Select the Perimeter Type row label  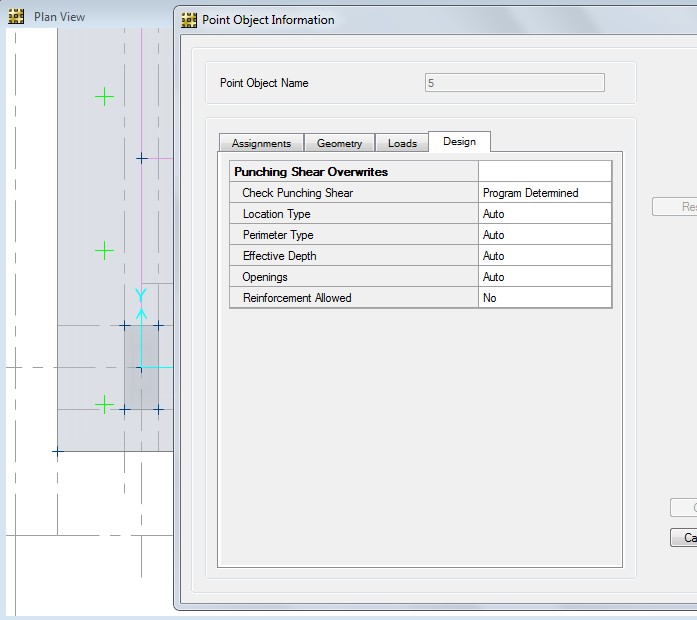[354, 235]
